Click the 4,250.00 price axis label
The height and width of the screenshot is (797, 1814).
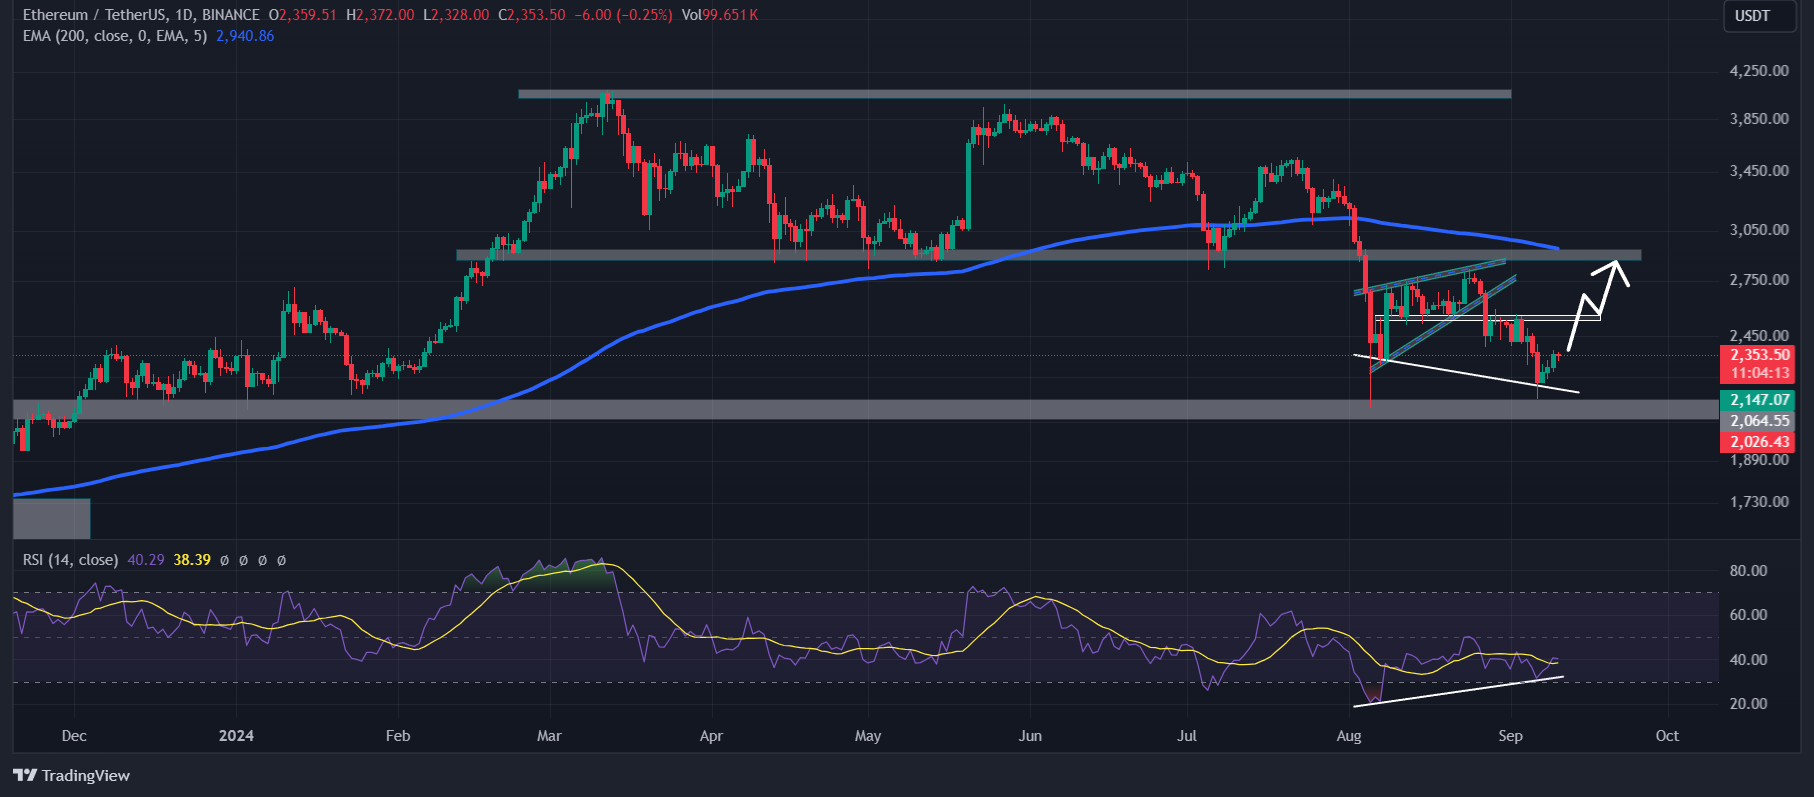click(1759, 71)
